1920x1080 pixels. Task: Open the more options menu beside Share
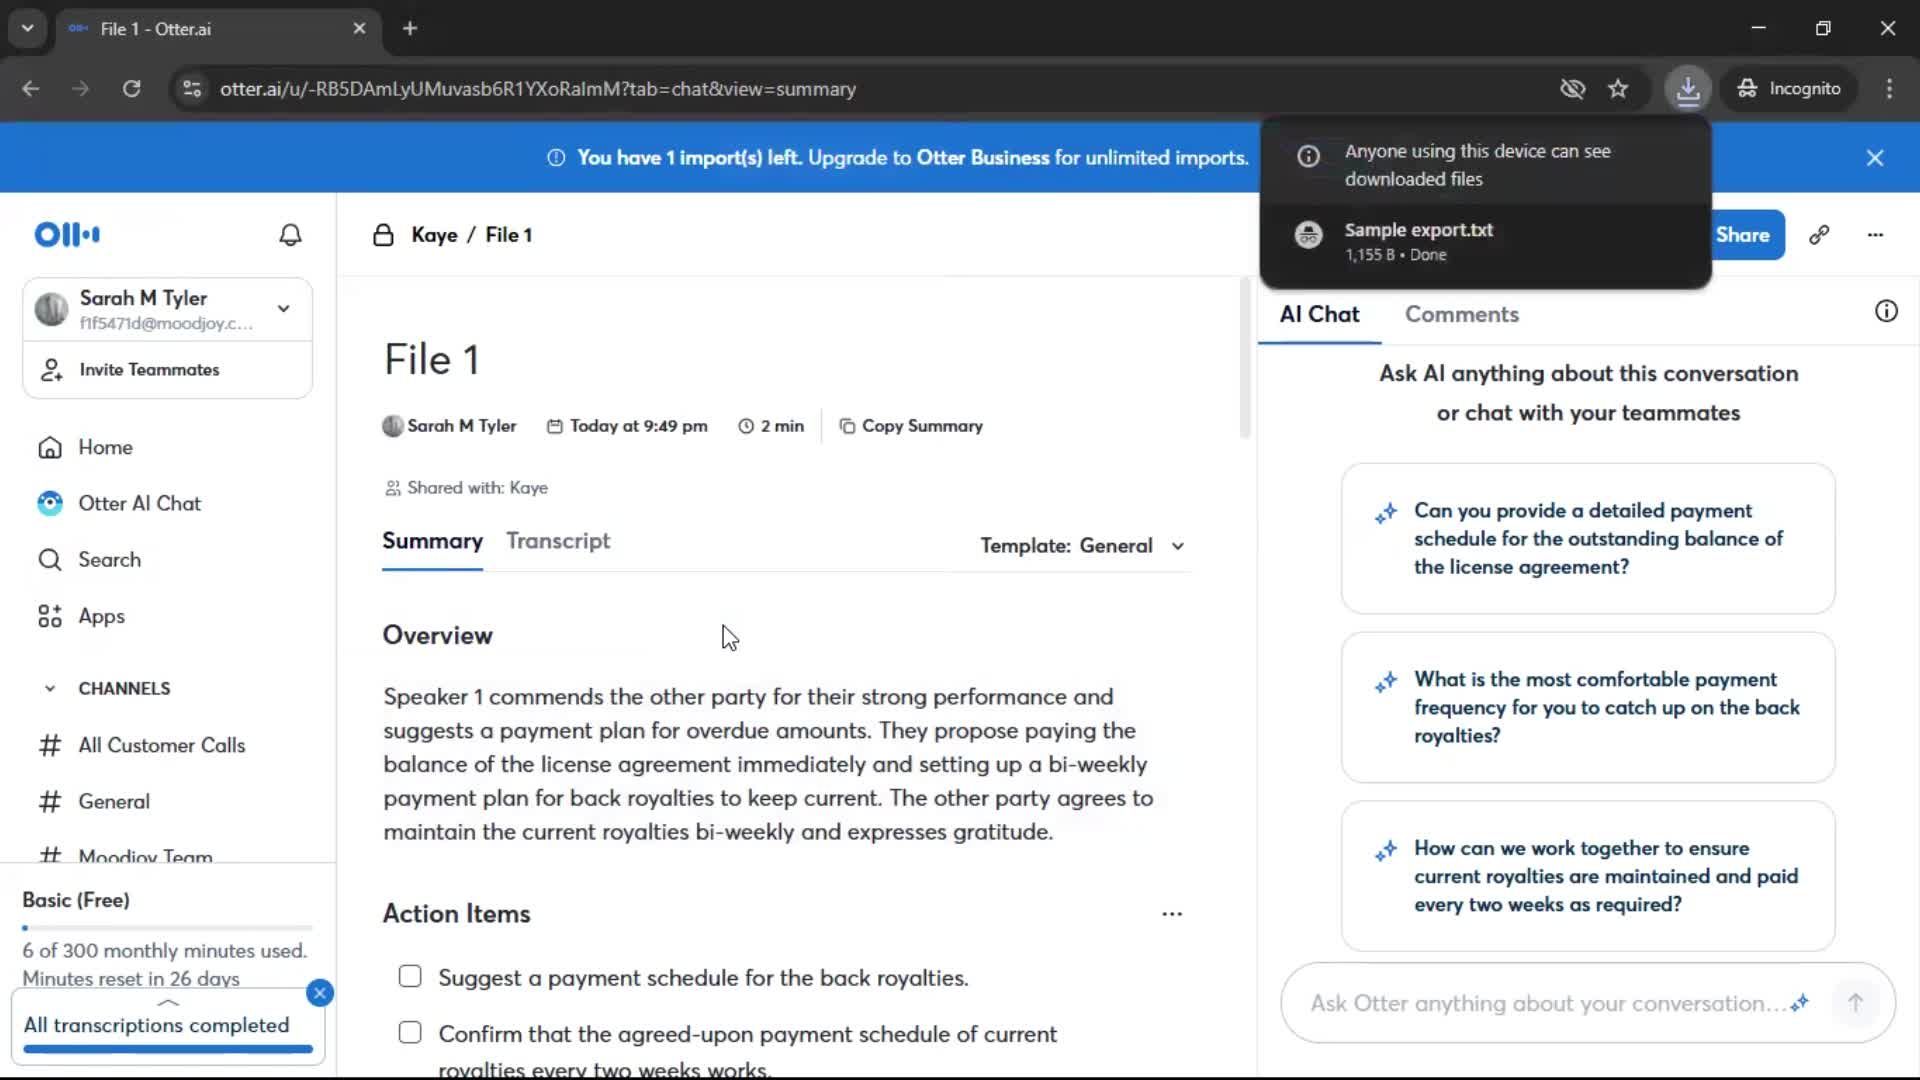(1875, 235)
